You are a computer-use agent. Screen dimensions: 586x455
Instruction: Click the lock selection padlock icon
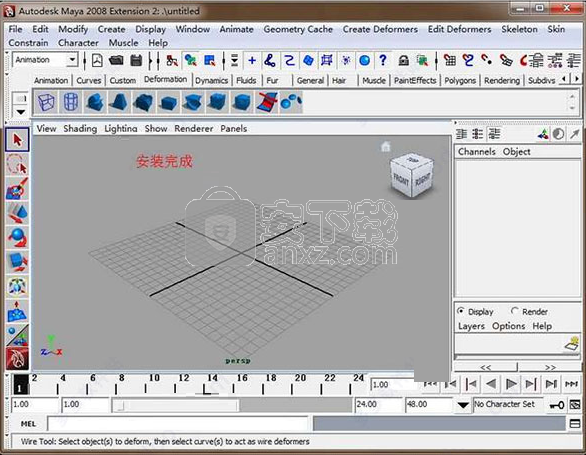(403, 60)
